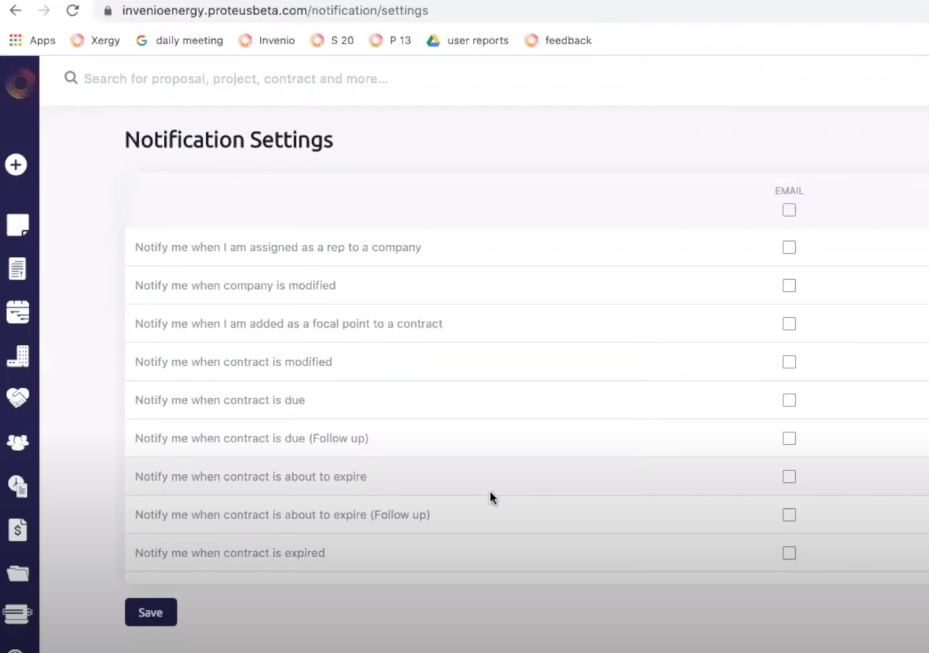Screen dimensions: 929x653
Task: Open the people group icon in sidebar
Action: [x=17, y=442]
